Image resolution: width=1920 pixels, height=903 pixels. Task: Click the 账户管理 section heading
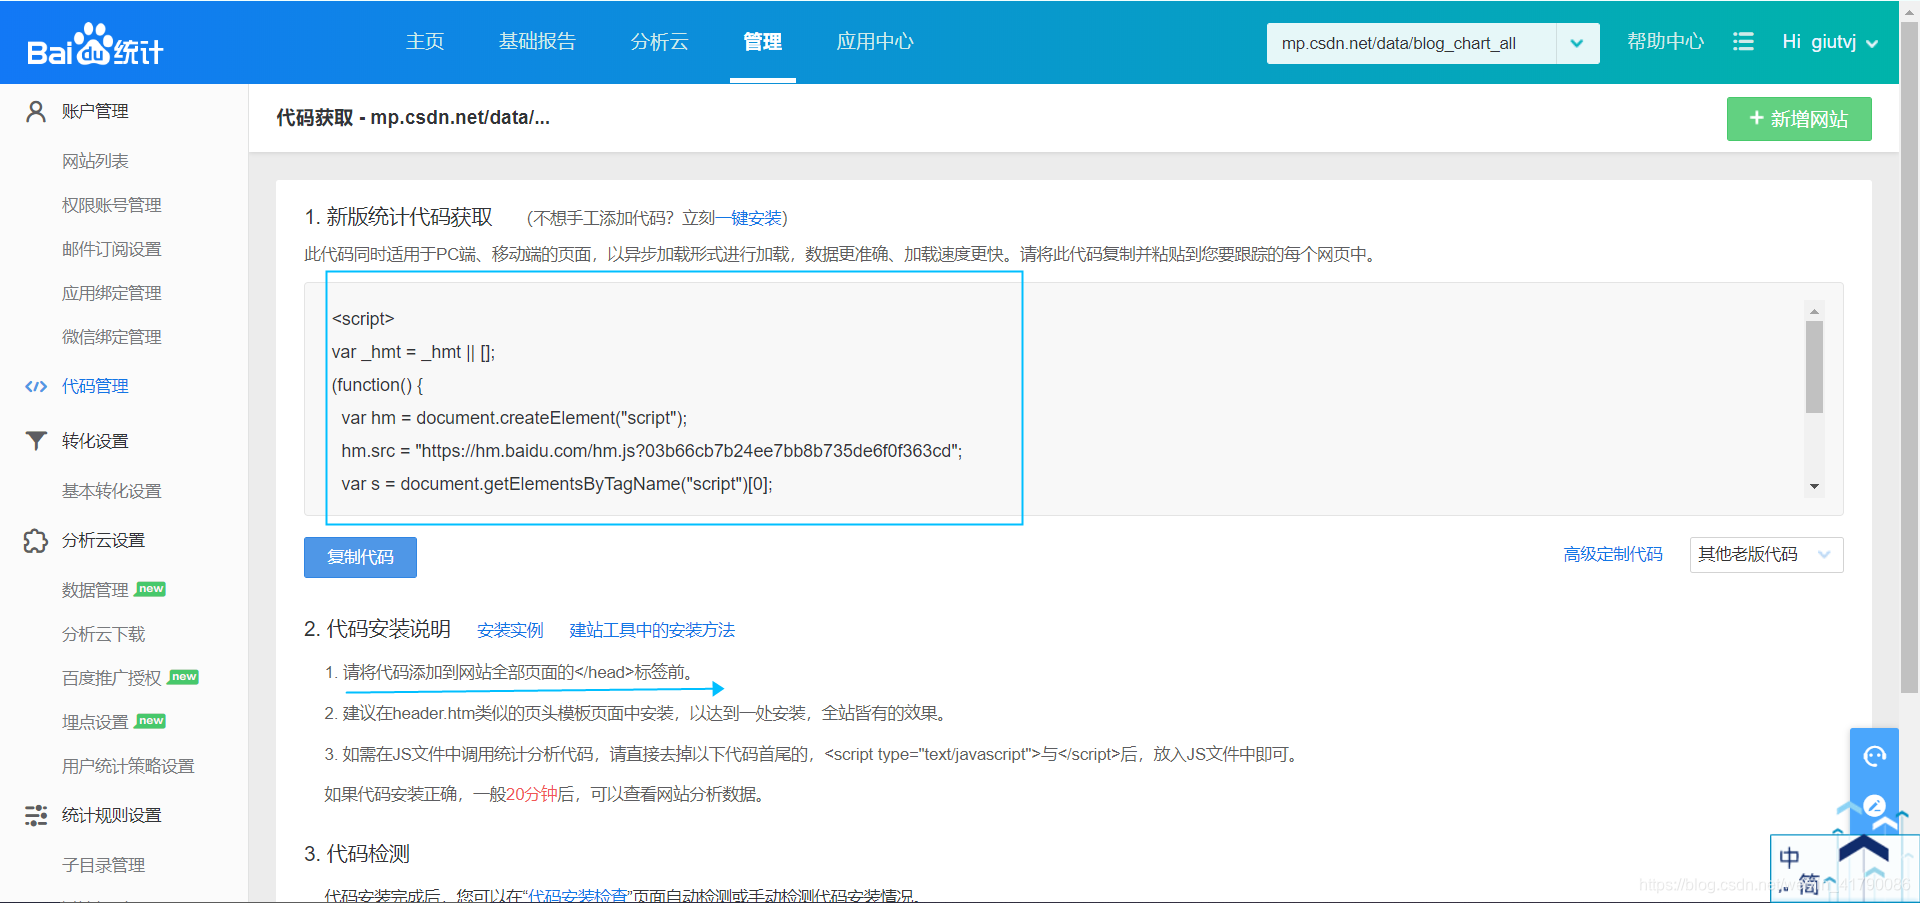[95, 111]
